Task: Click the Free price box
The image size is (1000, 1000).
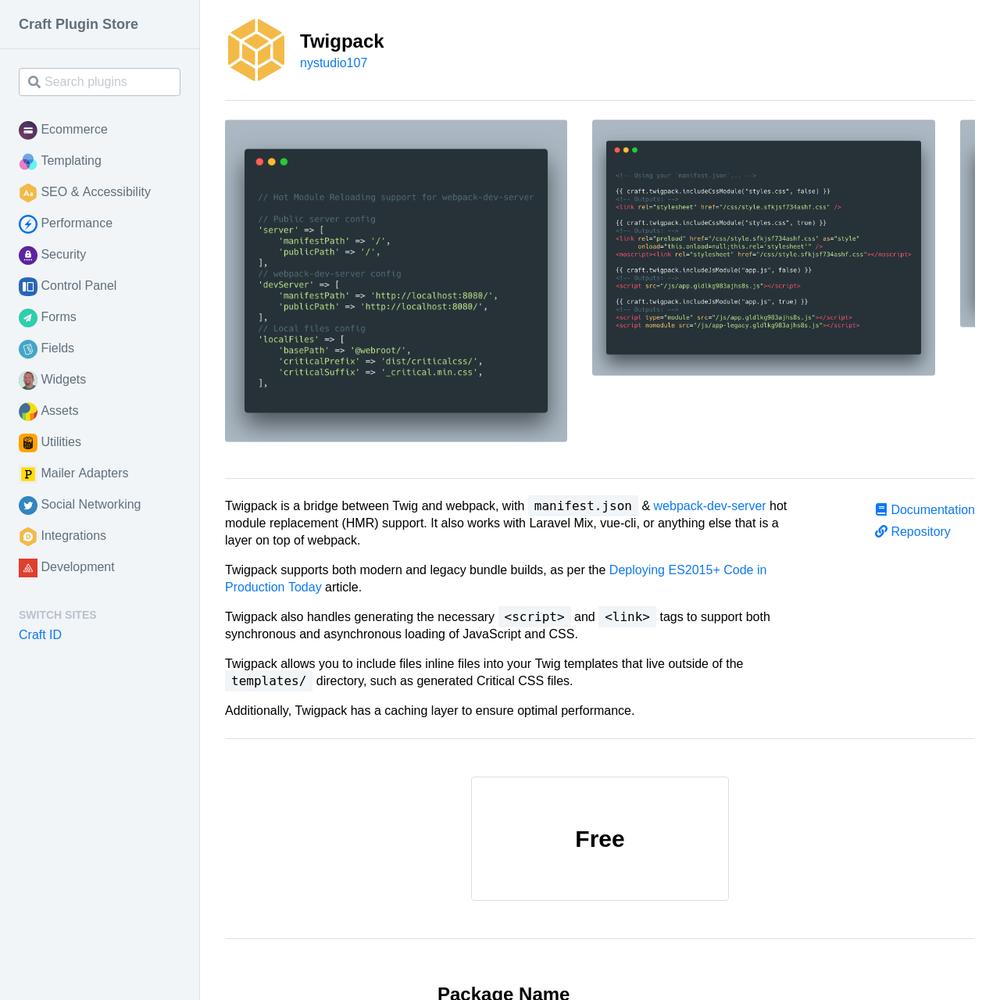Action: pos(599,839)
